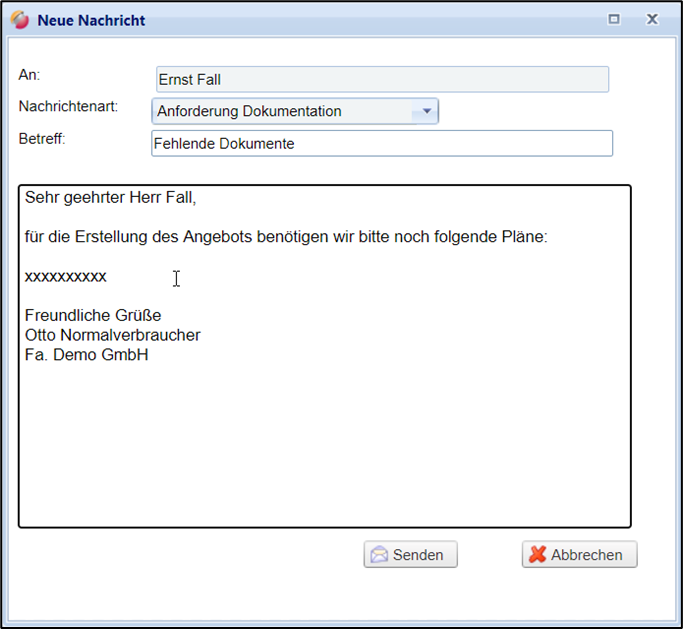Send the message with Senden
Image resolution: width=683 pixels, height=629 pixels.
(410, 555)
